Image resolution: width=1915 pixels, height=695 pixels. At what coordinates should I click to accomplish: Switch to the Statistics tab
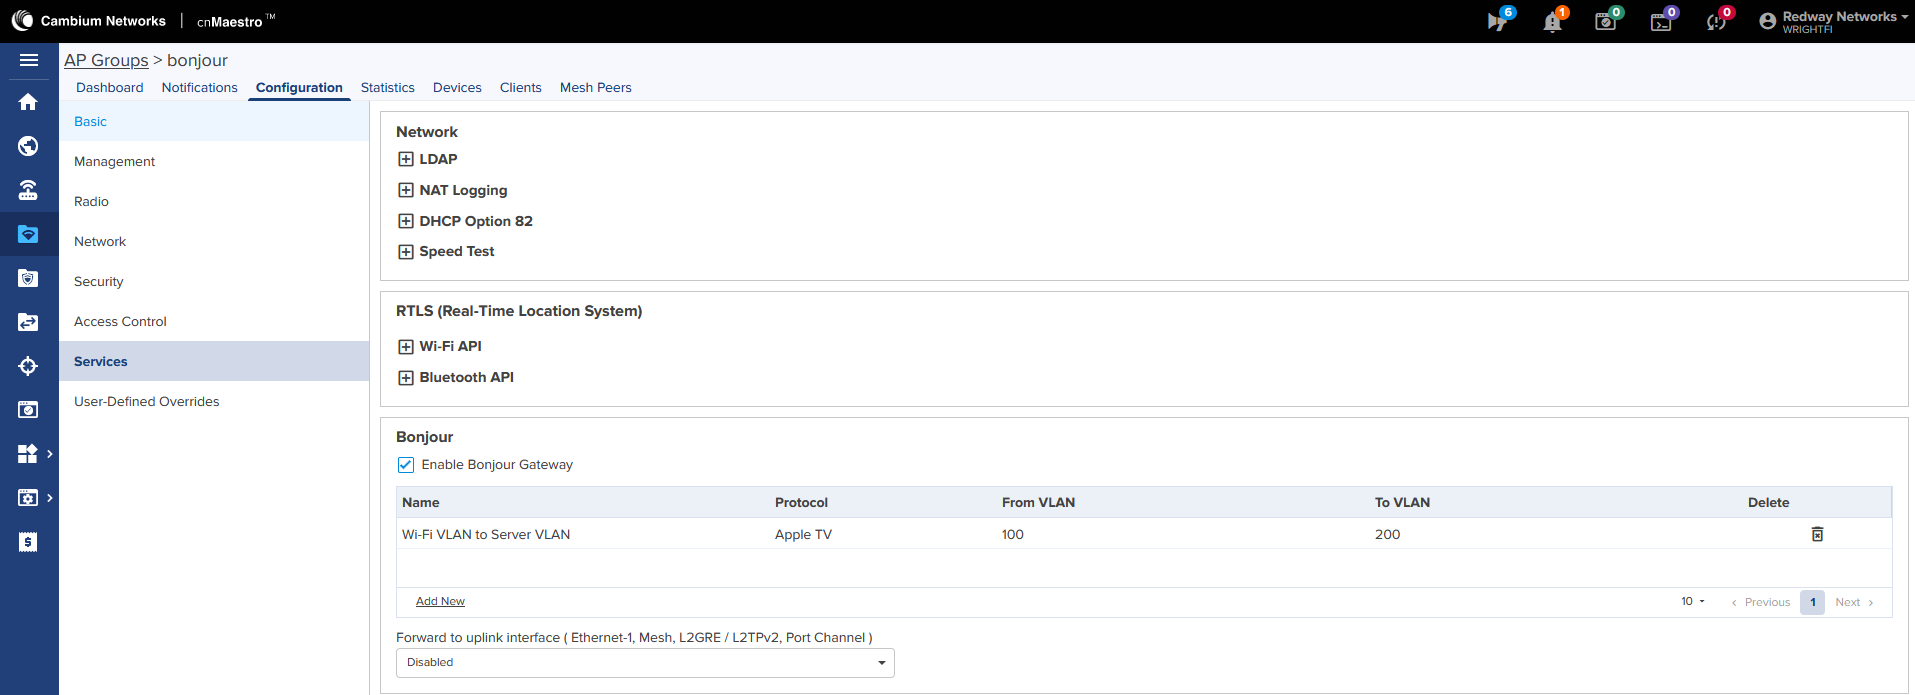(x=388, y=88)
